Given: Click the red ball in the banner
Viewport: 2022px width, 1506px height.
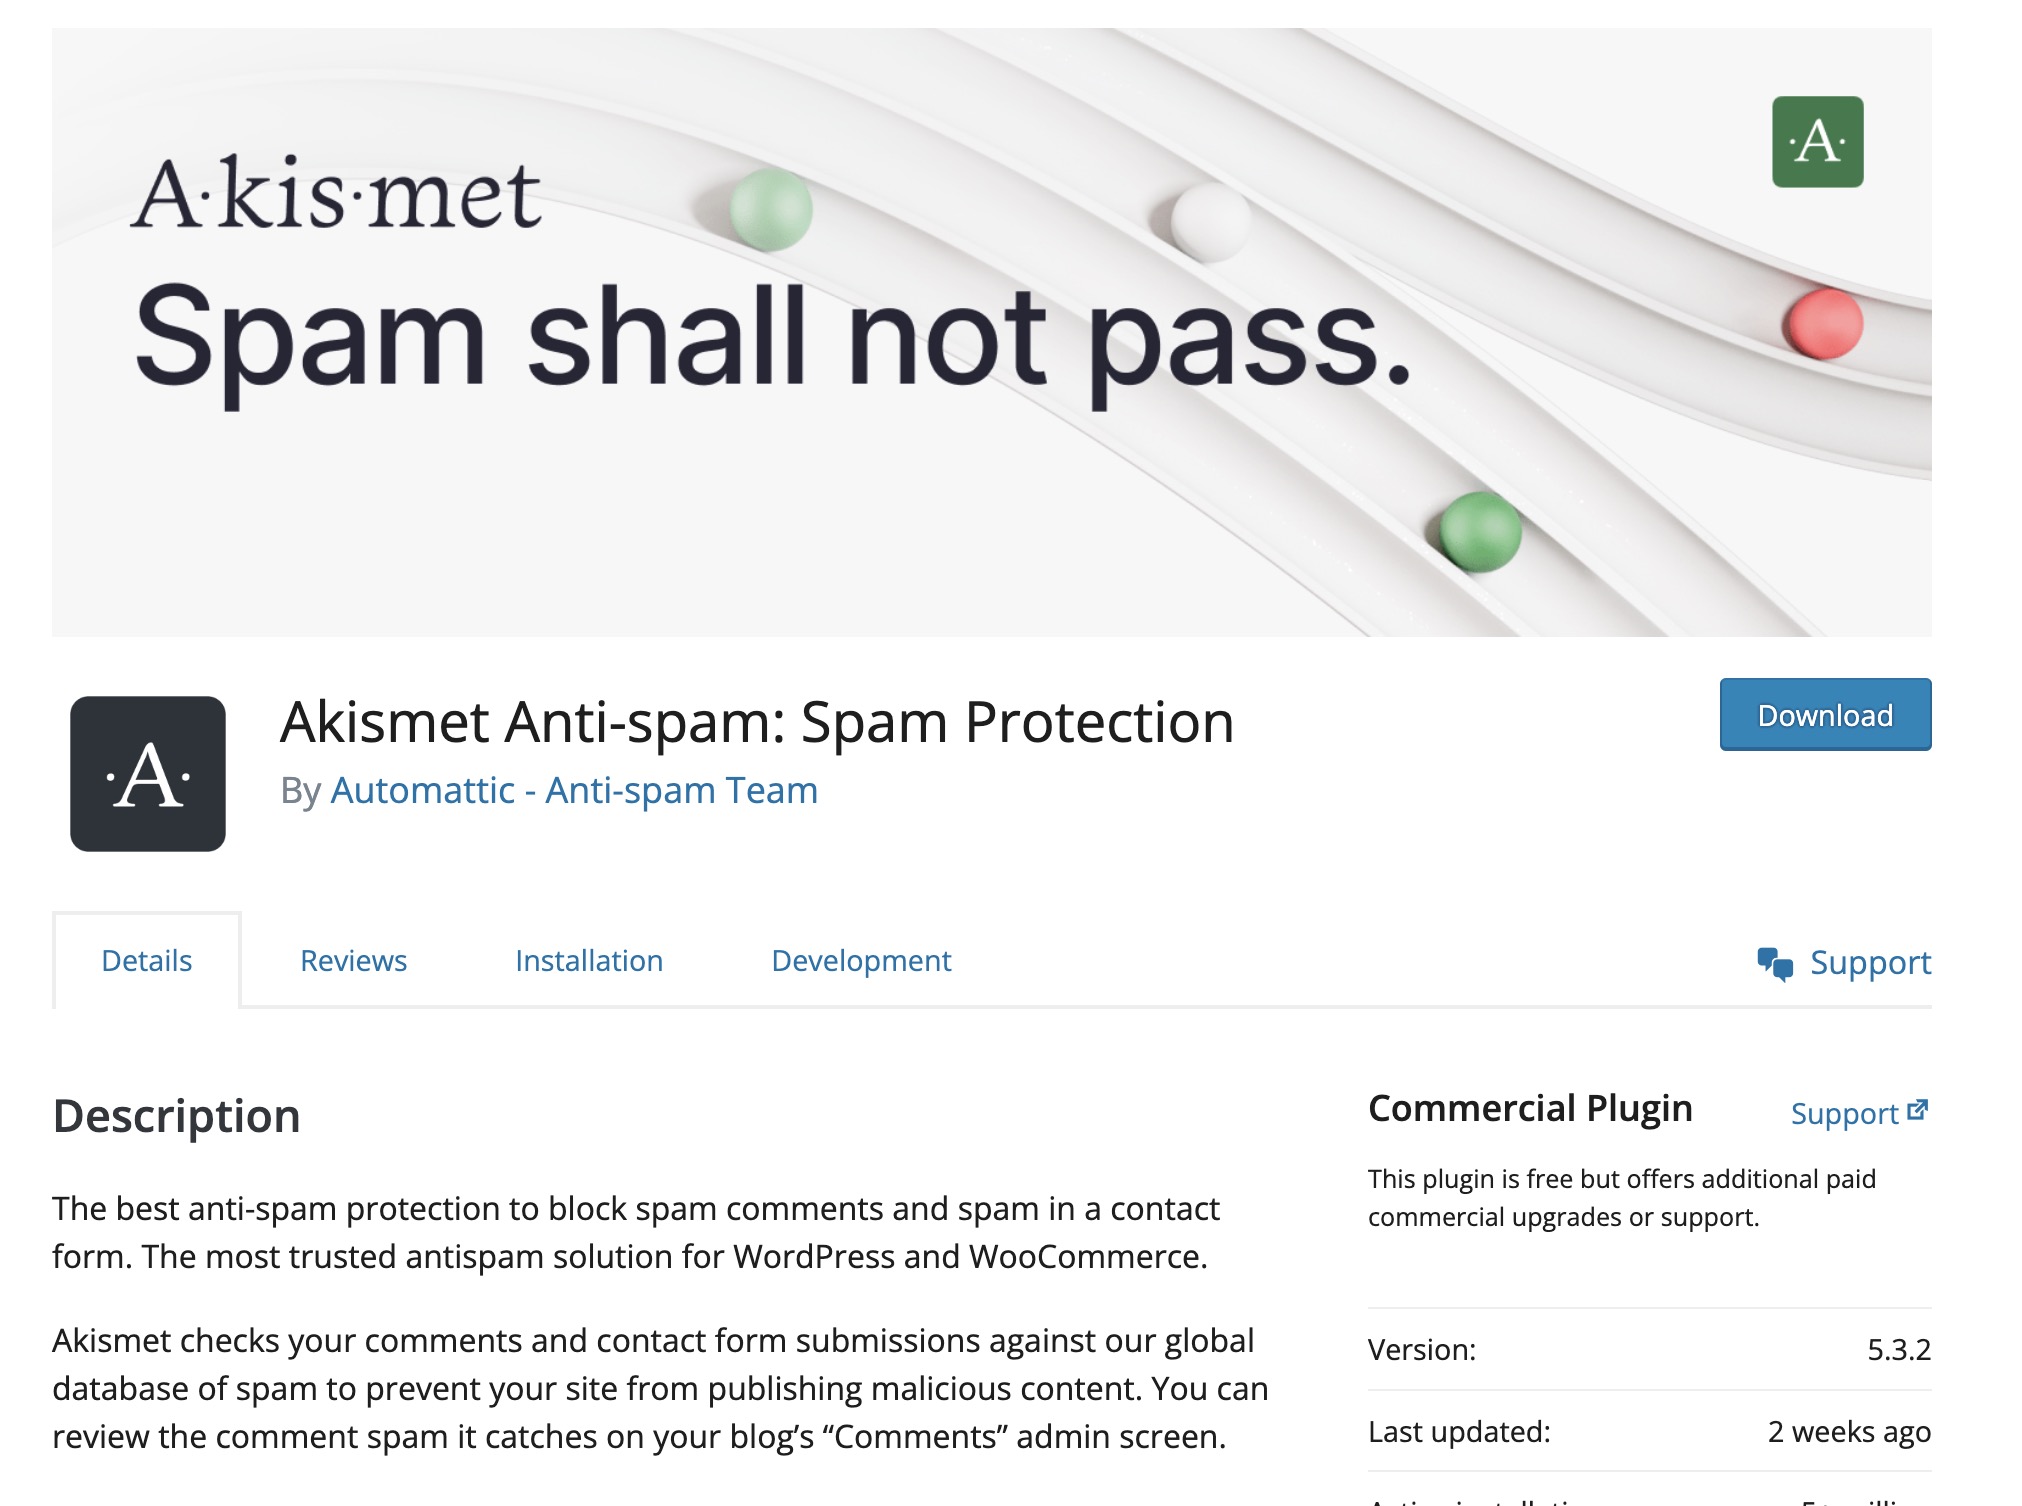Looking at the screenshot, I should (1822, 323).
